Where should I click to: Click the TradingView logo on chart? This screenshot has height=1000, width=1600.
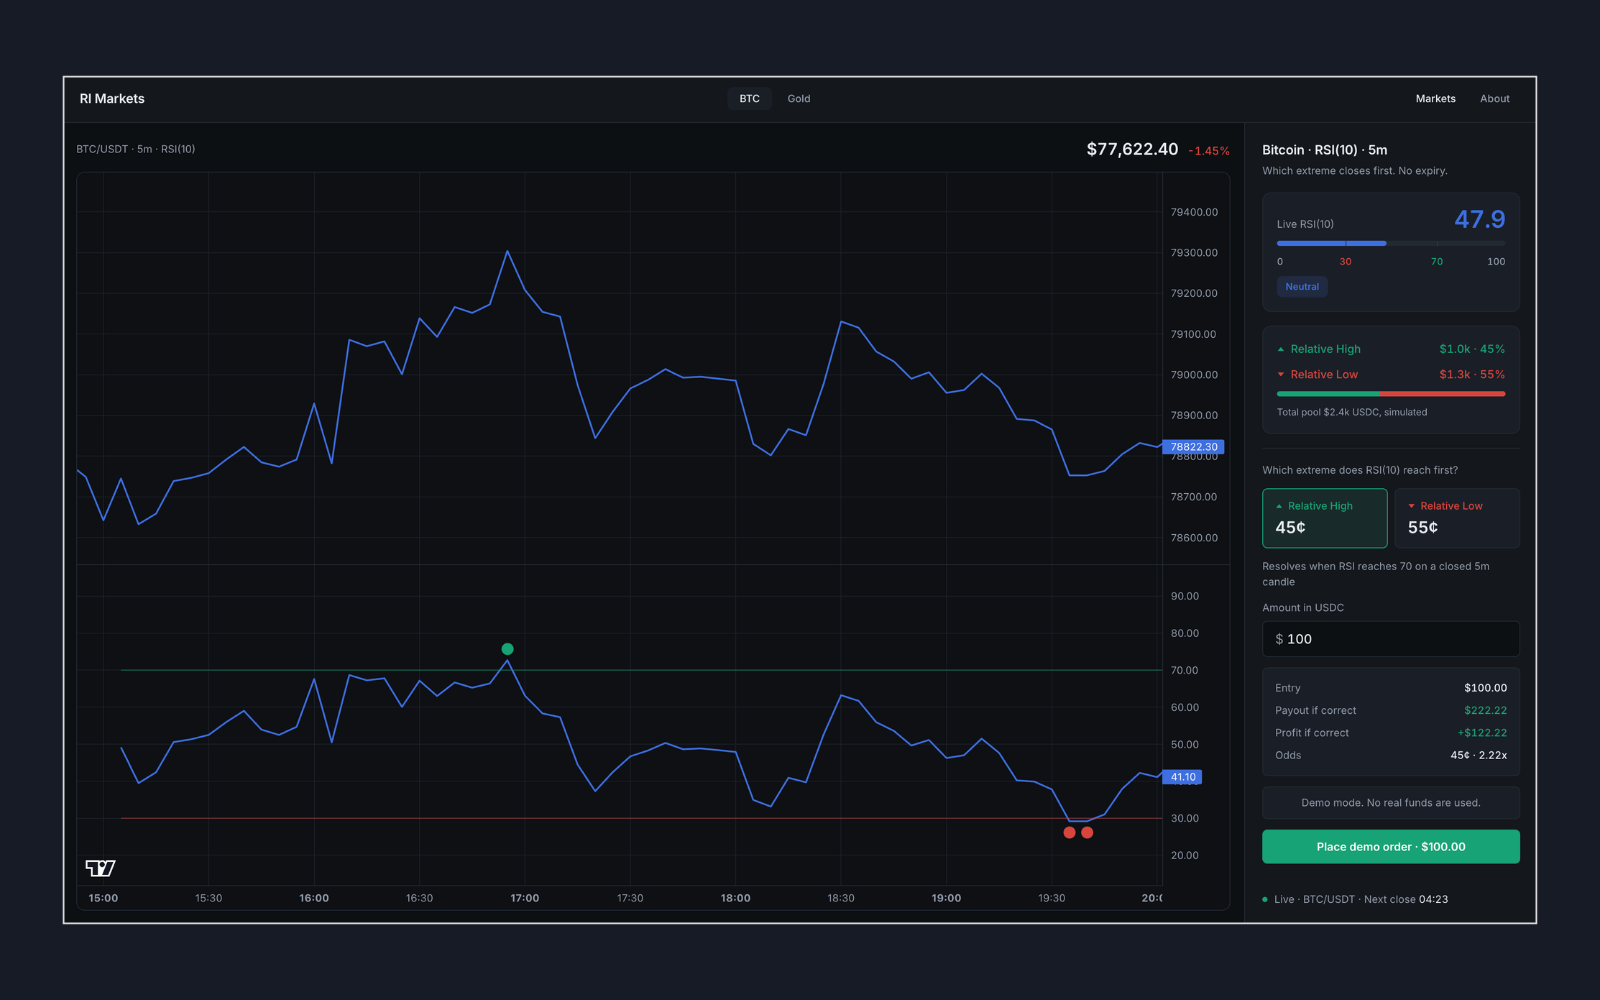100,868
